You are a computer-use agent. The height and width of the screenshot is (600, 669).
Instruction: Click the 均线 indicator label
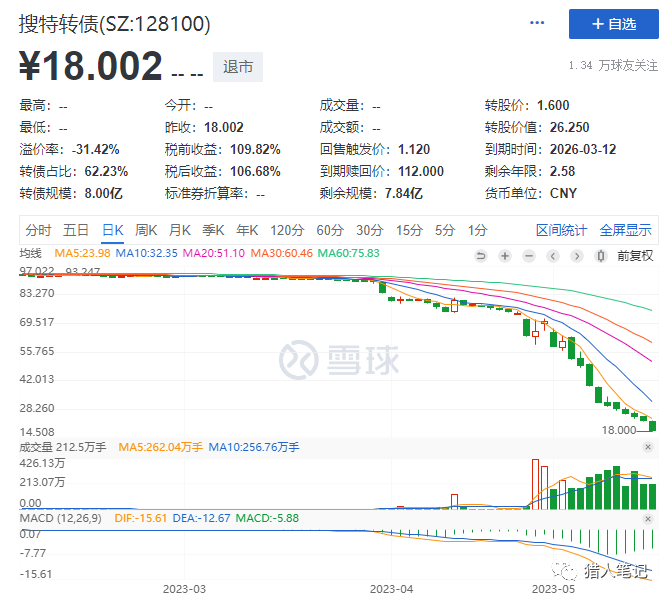[31, 253]
